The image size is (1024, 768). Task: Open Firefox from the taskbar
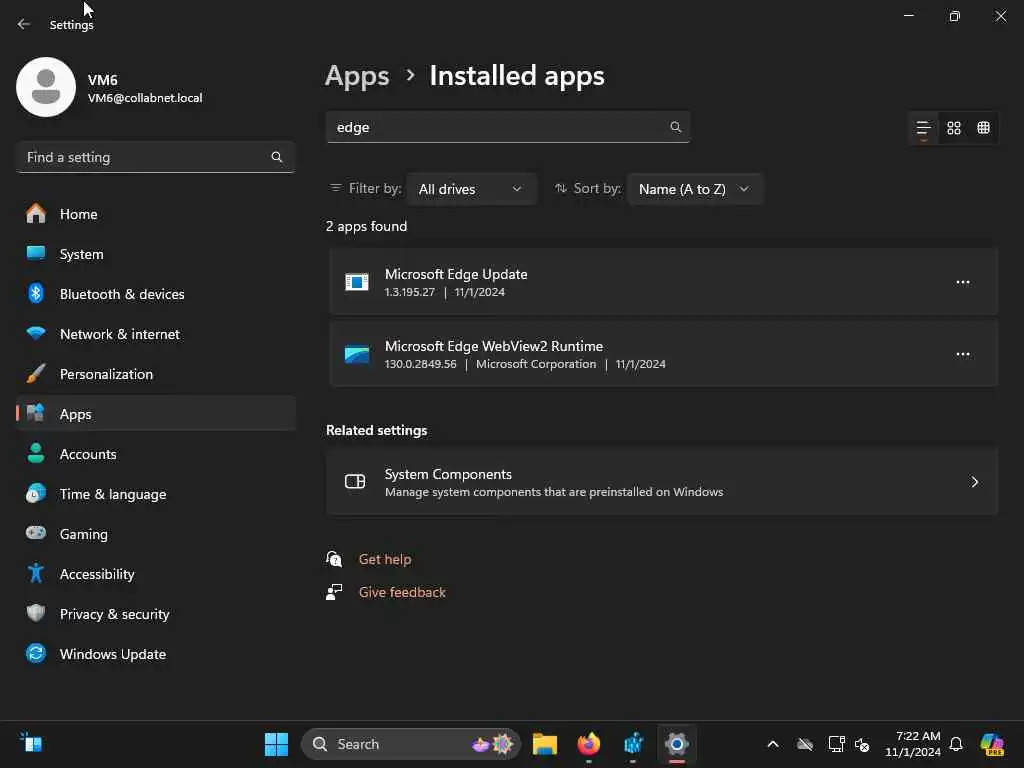[589, 744]
